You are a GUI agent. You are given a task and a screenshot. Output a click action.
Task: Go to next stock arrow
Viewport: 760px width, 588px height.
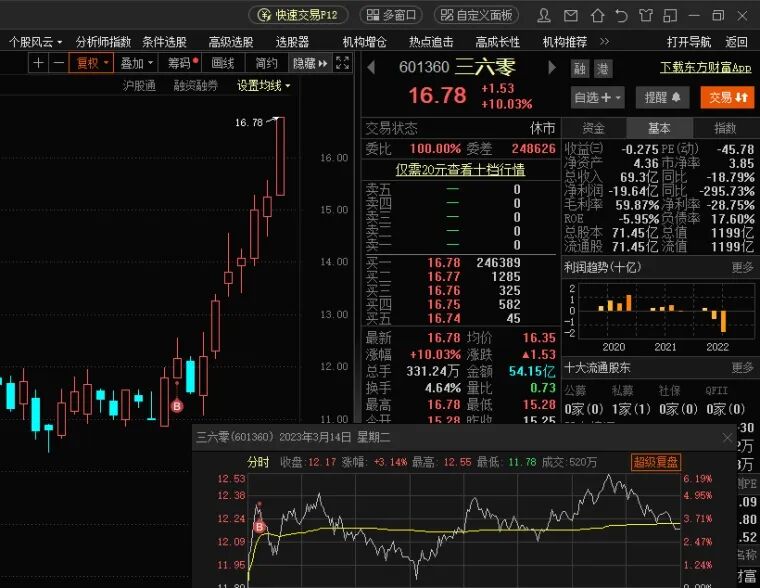coord(552,67)
